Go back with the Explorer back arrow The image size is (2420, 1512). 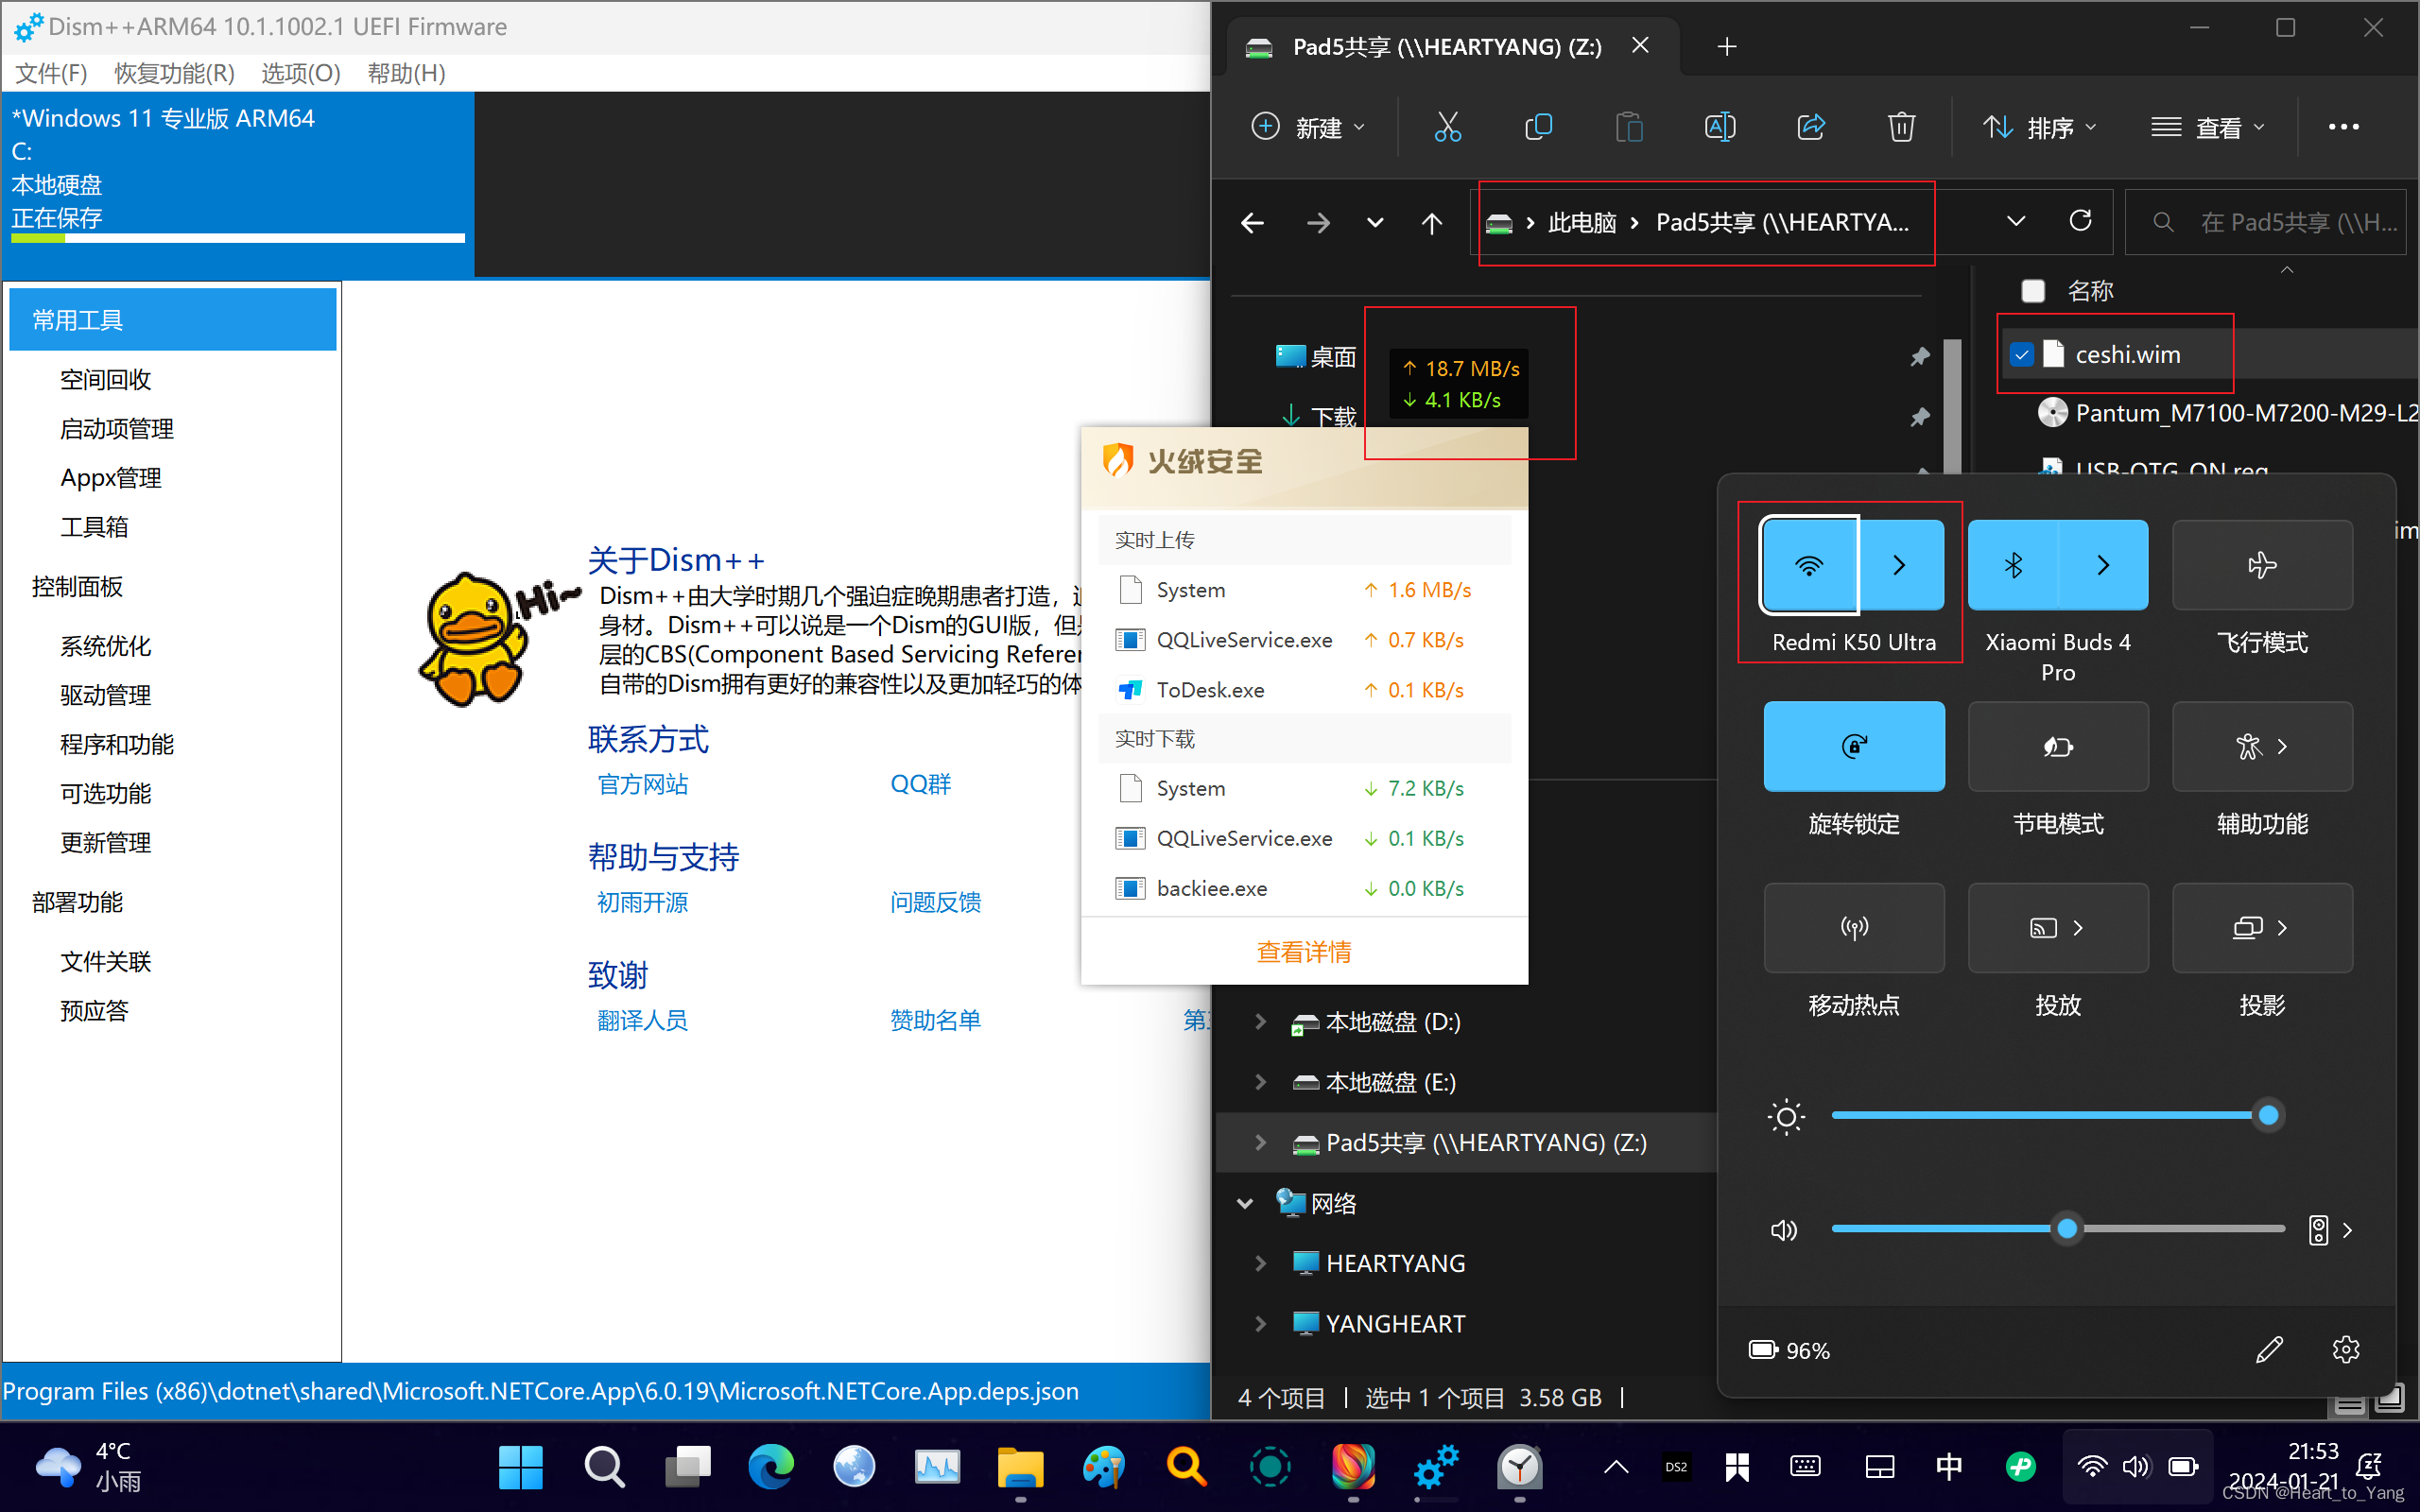pos(1252,222)
